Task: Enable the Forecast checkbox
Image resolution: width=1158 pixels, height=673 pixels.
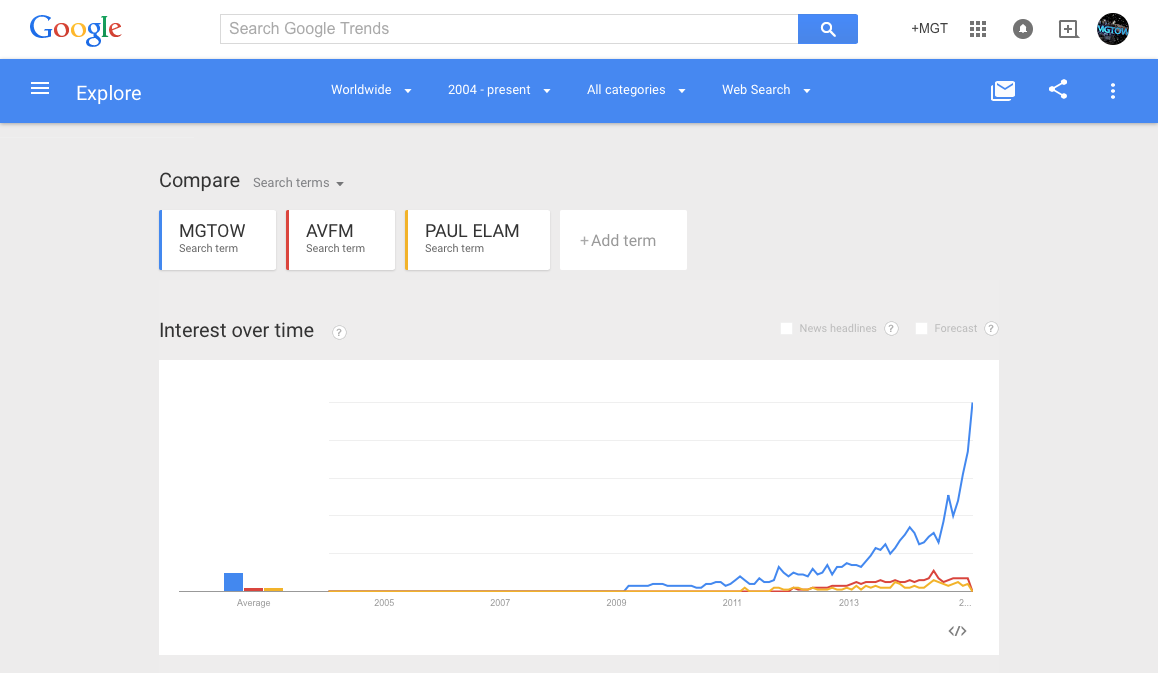Action: click(x=921, y=328)
